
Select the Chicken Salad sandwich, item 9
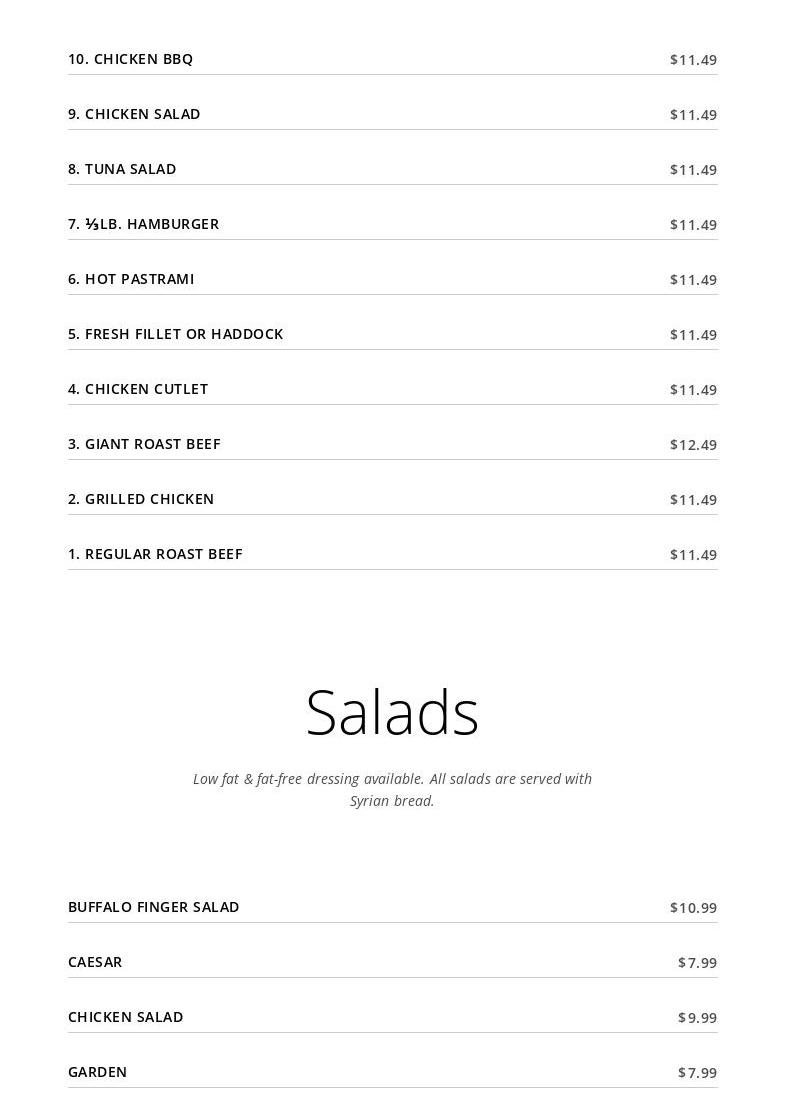(134, 114)
